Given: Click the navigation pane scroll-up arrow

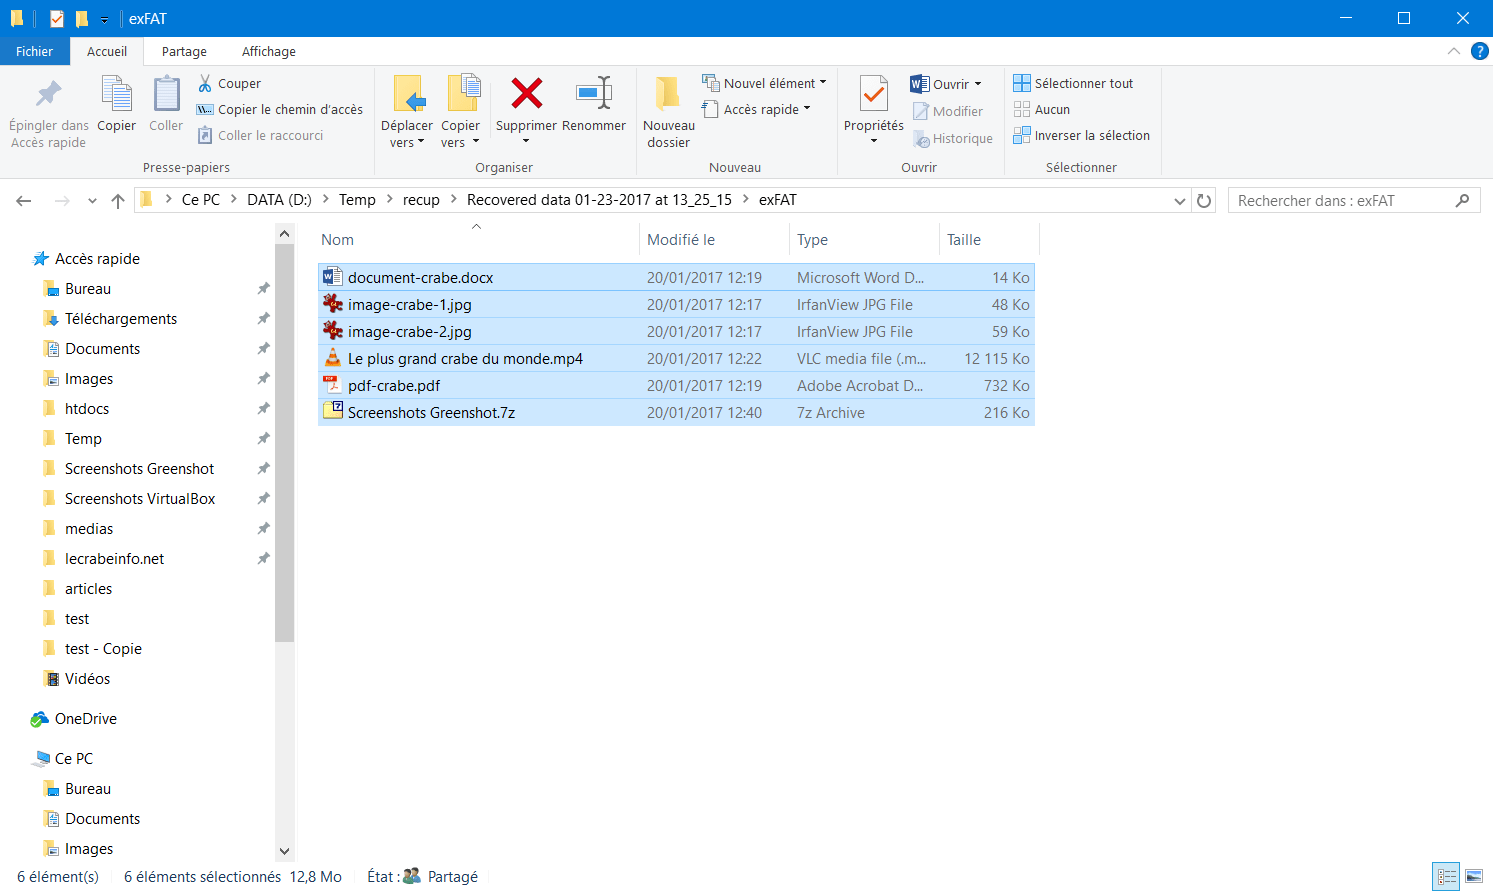Looking at the screenshot, I should tap(284, 234).
